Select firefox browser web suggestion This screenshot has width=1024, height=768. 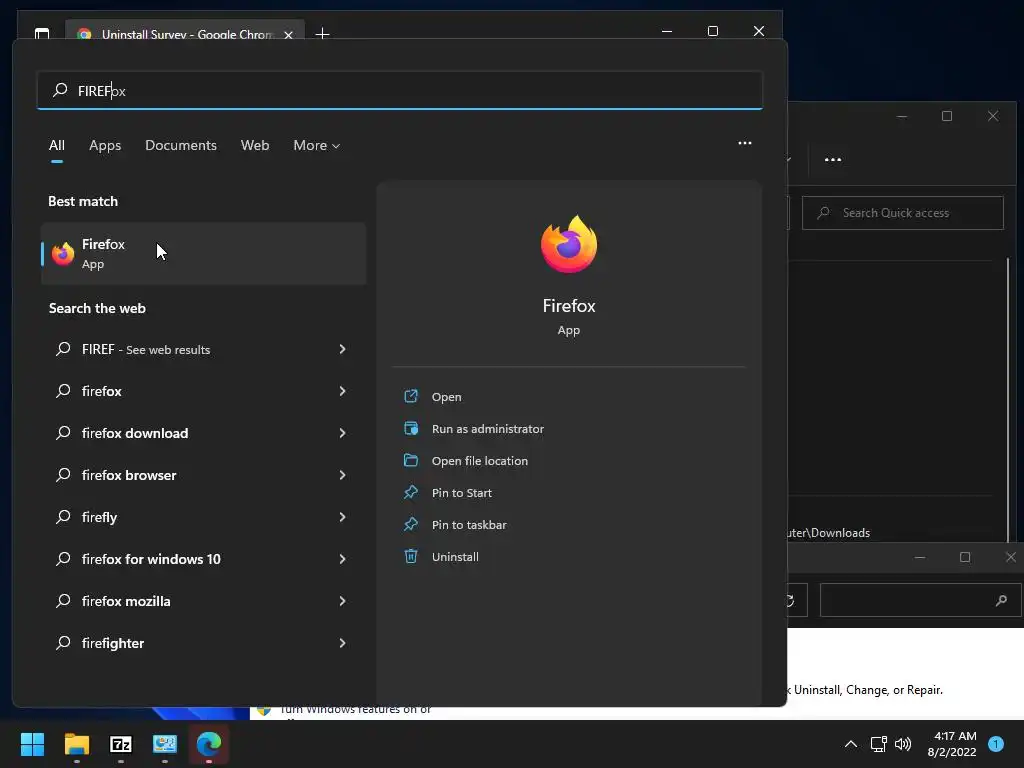203,475
